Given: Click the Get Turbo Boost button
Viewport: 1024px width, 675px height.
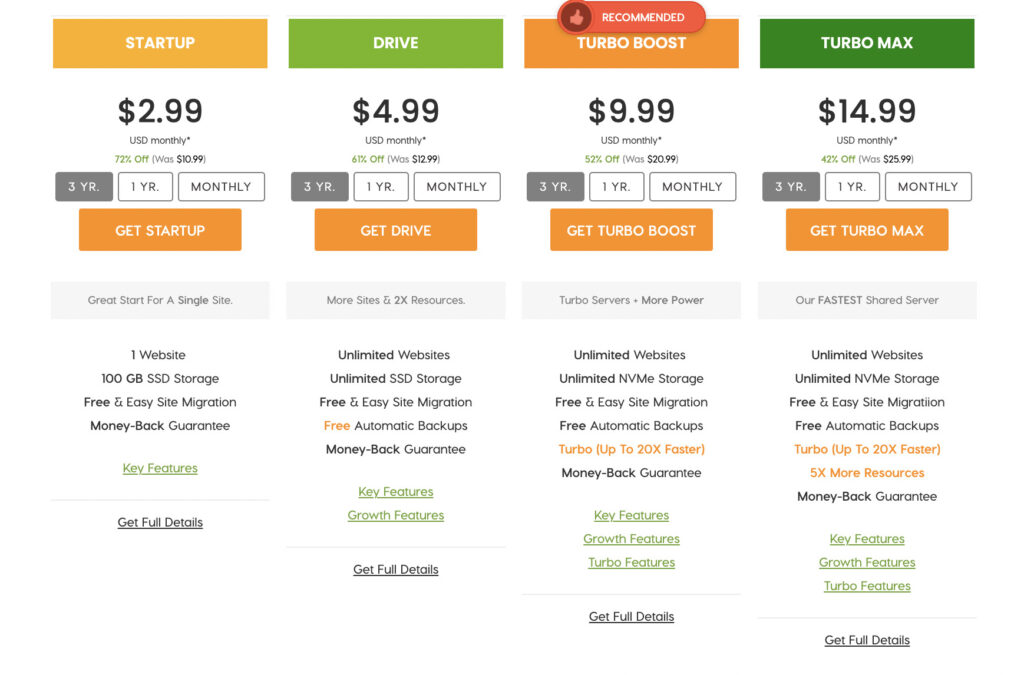Looking at the screenshot, I should (632, 230).
